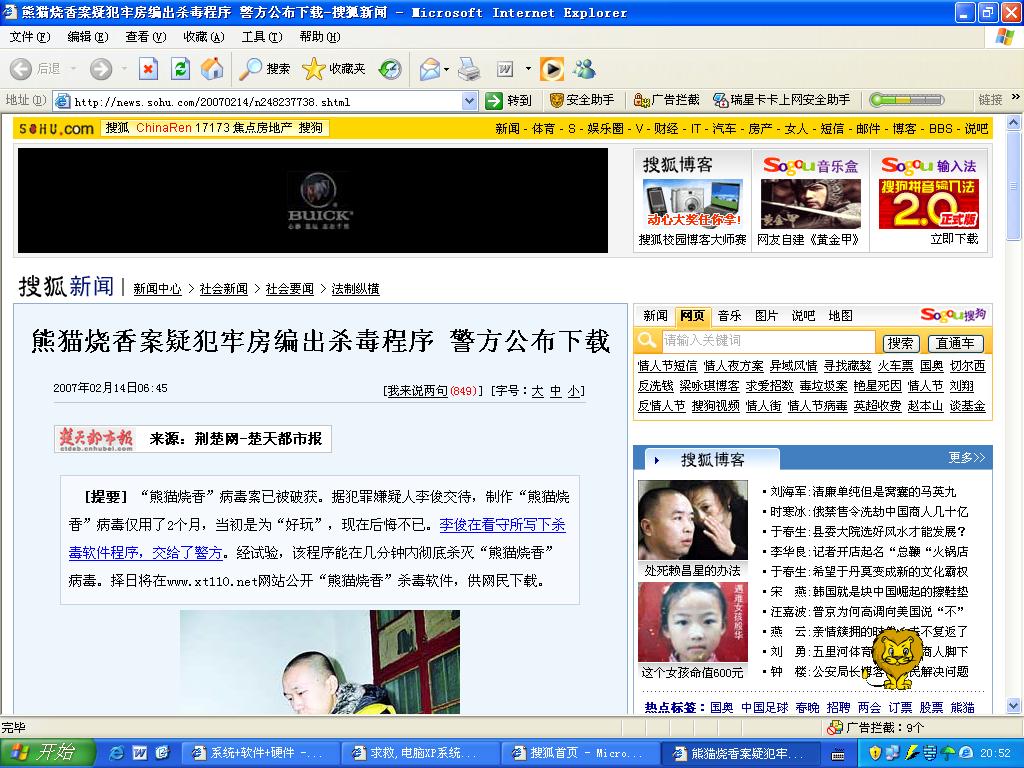The width and height of the screenshot is (1024, 768).
Task: Click the vertical scrollbar up arrow
Action: [1014, 123]
